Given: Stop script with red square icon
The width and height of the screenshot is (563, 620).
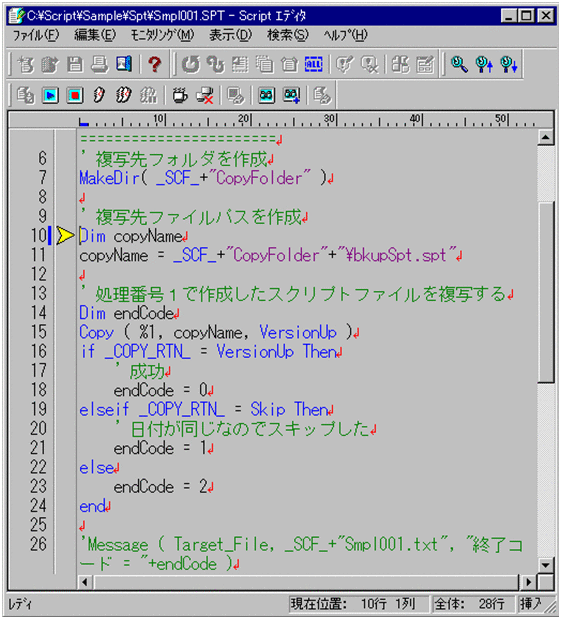Looking at the screenshot, I should click(75, 95).
